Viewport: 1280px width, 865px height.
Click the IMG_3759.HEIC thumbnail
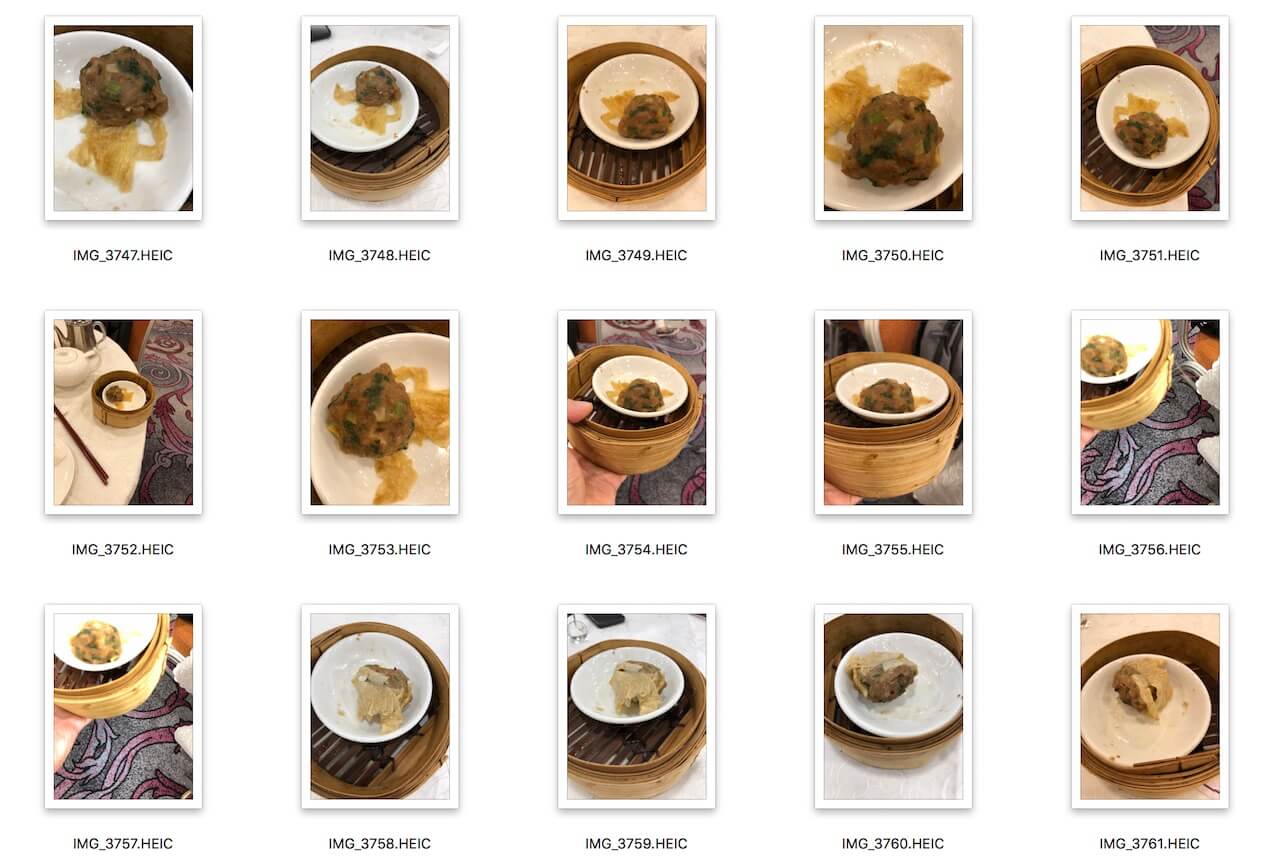coord(637,706)
